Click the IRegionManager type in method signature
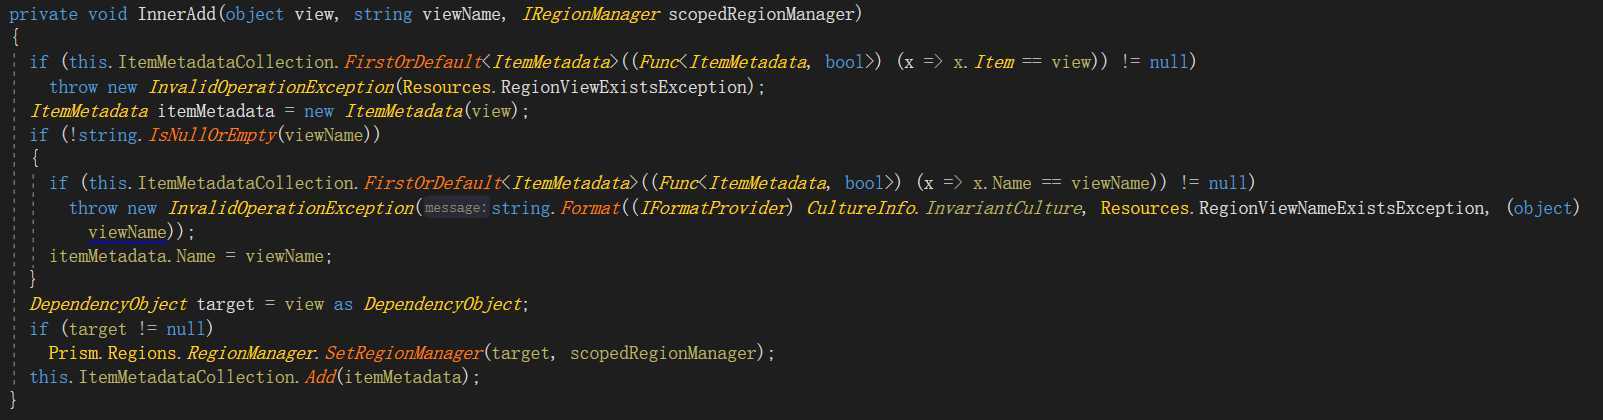The height and width of the screenshot is (420, 1603). point(590,14)
